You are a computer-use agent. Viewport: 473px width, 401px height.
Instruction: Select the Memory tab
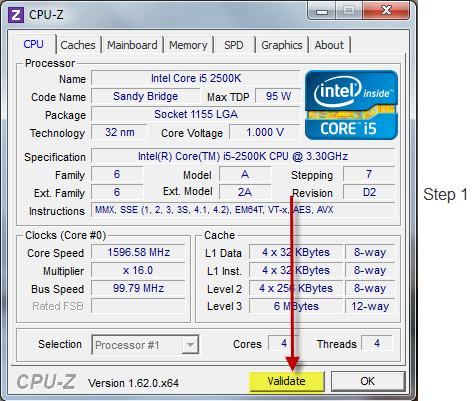(x=188, y=45)
